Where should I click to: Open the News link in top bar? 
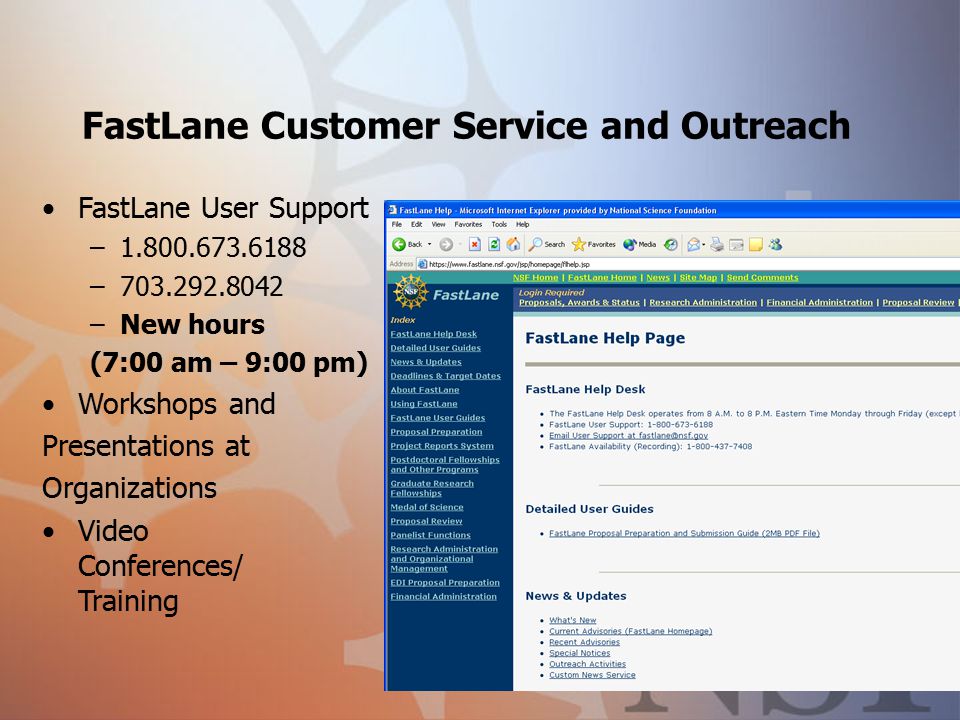[x=658, y=277]
